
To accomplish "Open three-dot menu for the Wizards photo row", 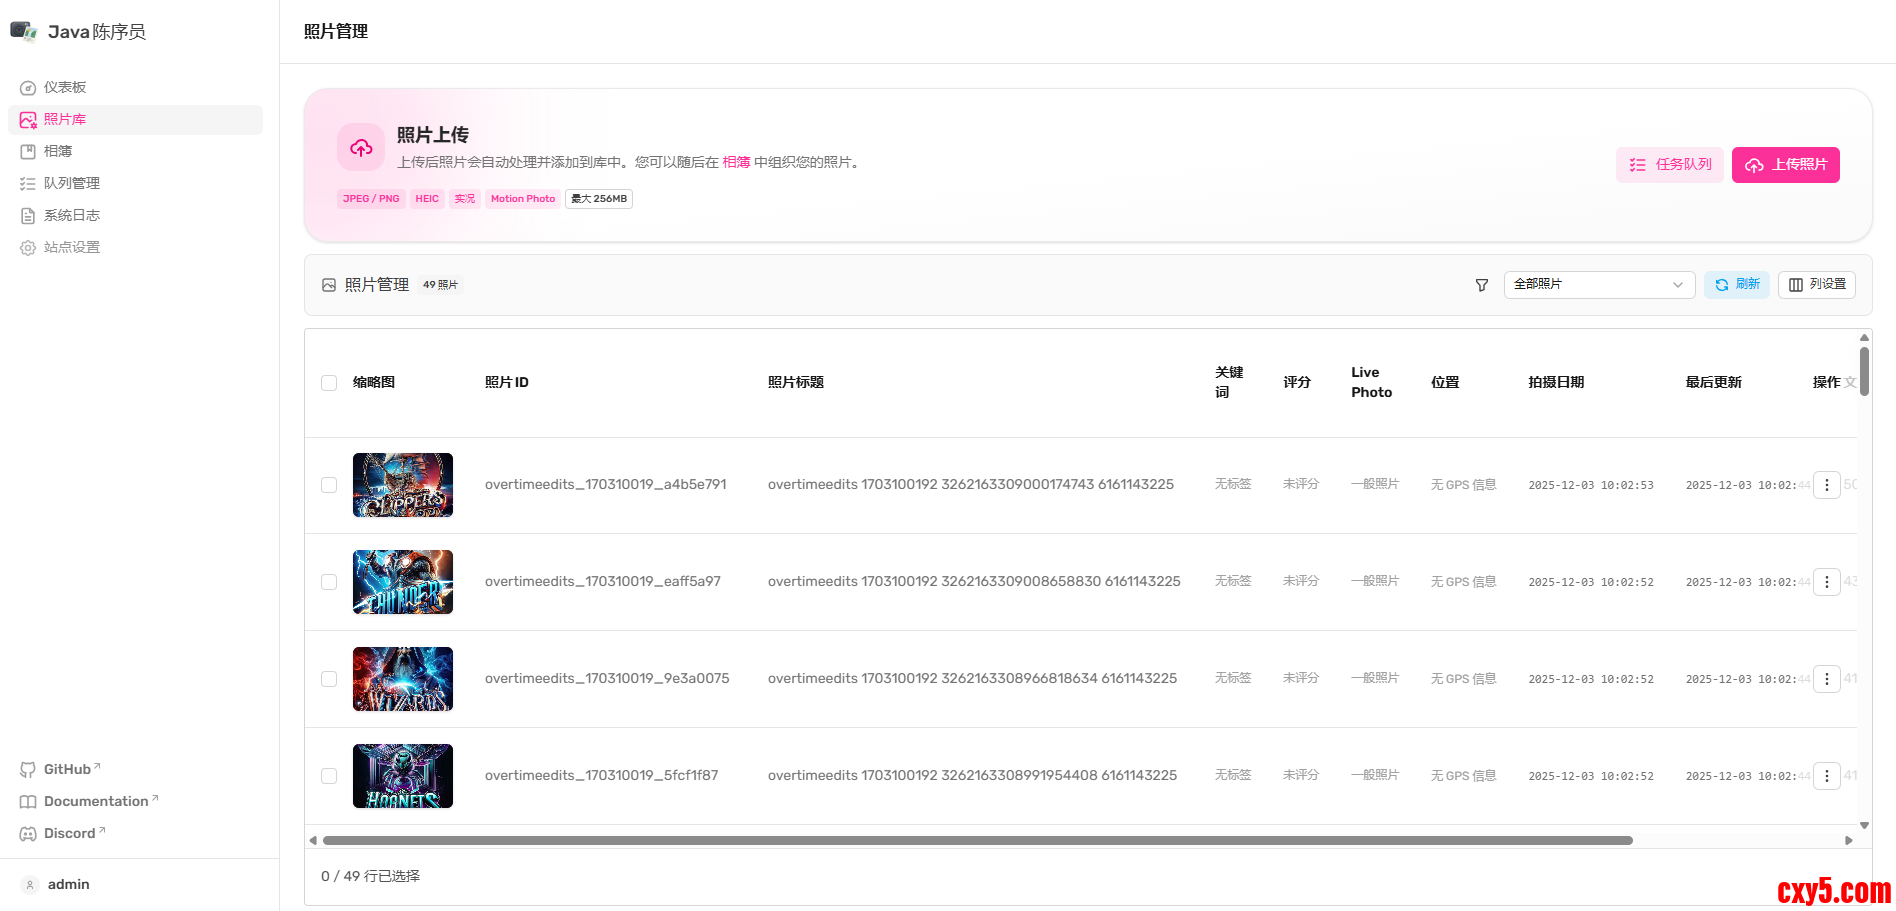I will point(1826,679).
